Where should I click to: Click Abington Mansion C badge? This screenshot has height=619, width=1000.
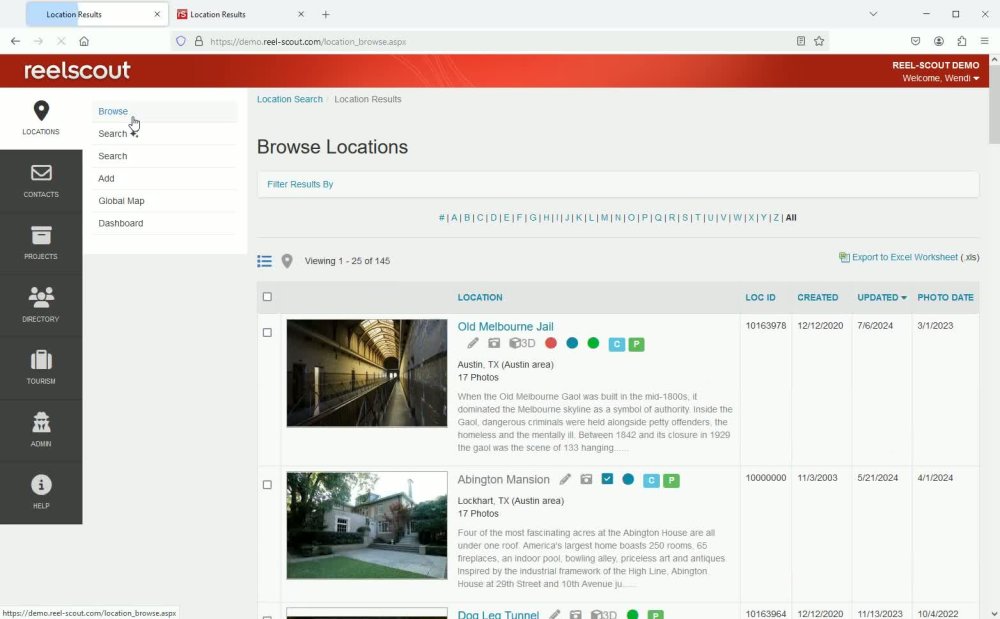(x=651, y=481)
